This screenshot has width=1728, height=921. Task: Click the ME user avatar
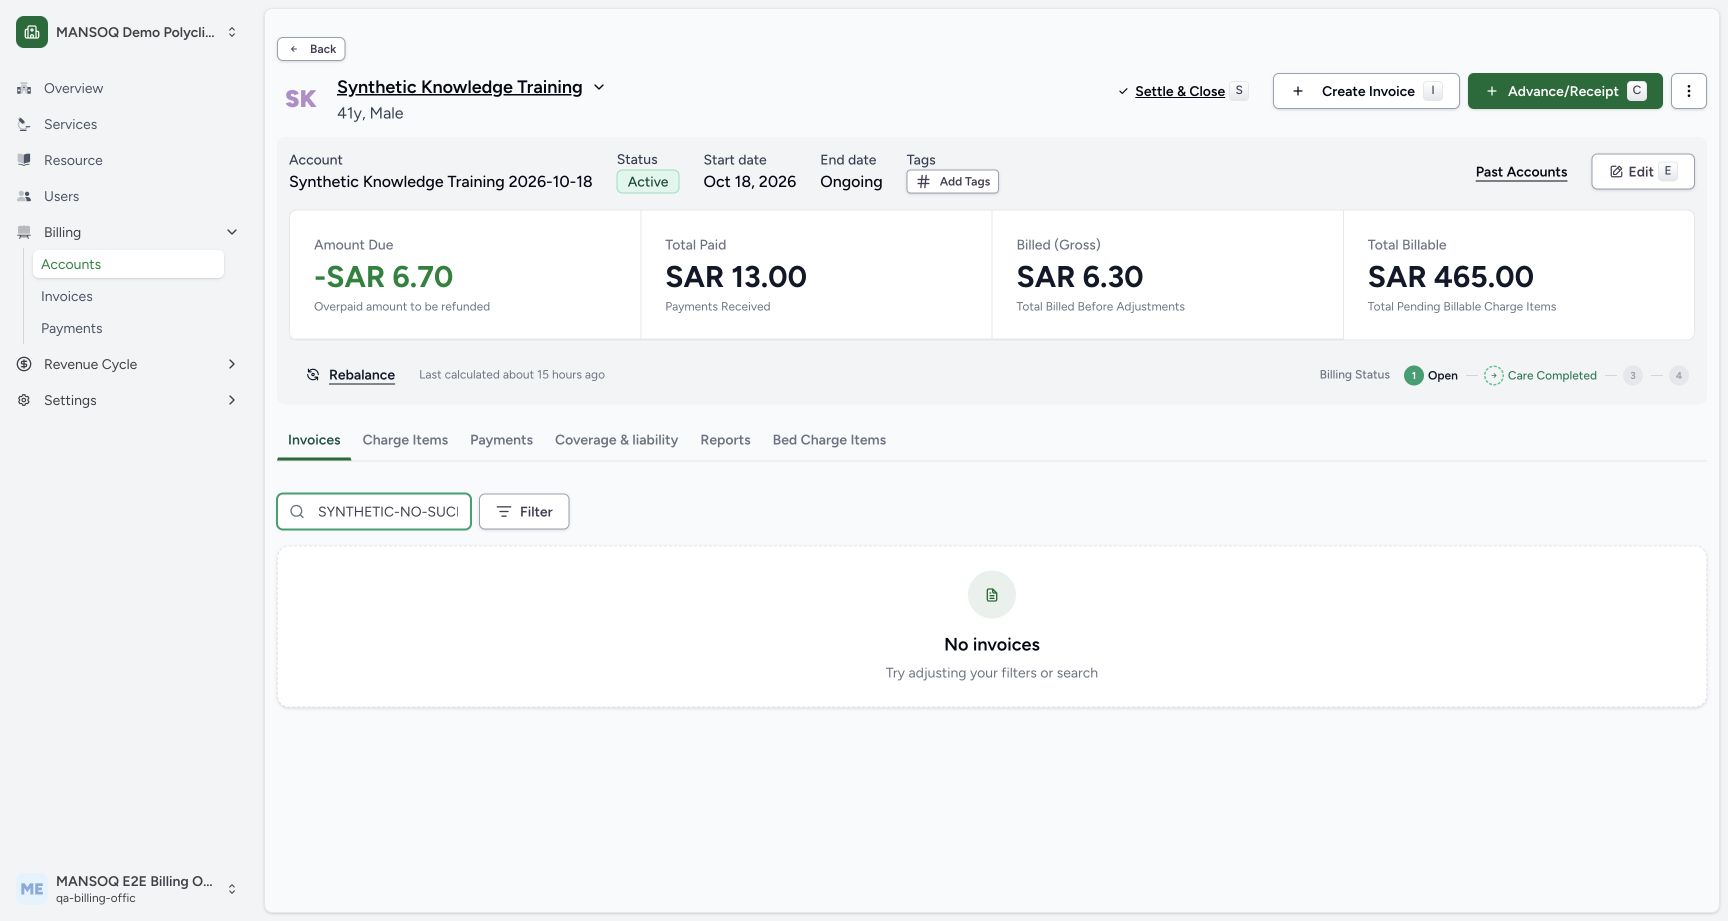click(32, 889)
